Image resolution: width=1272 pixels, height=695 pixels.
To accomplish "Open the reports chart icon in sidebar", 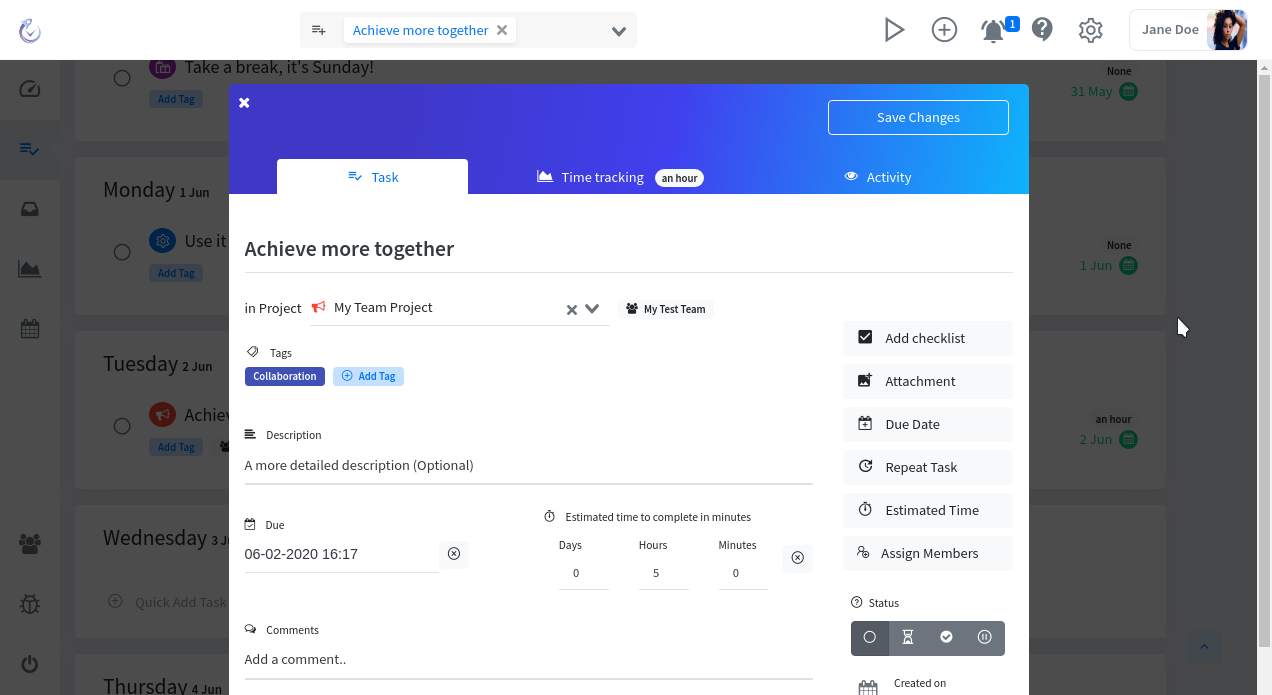I will click(x=30, y=269).
